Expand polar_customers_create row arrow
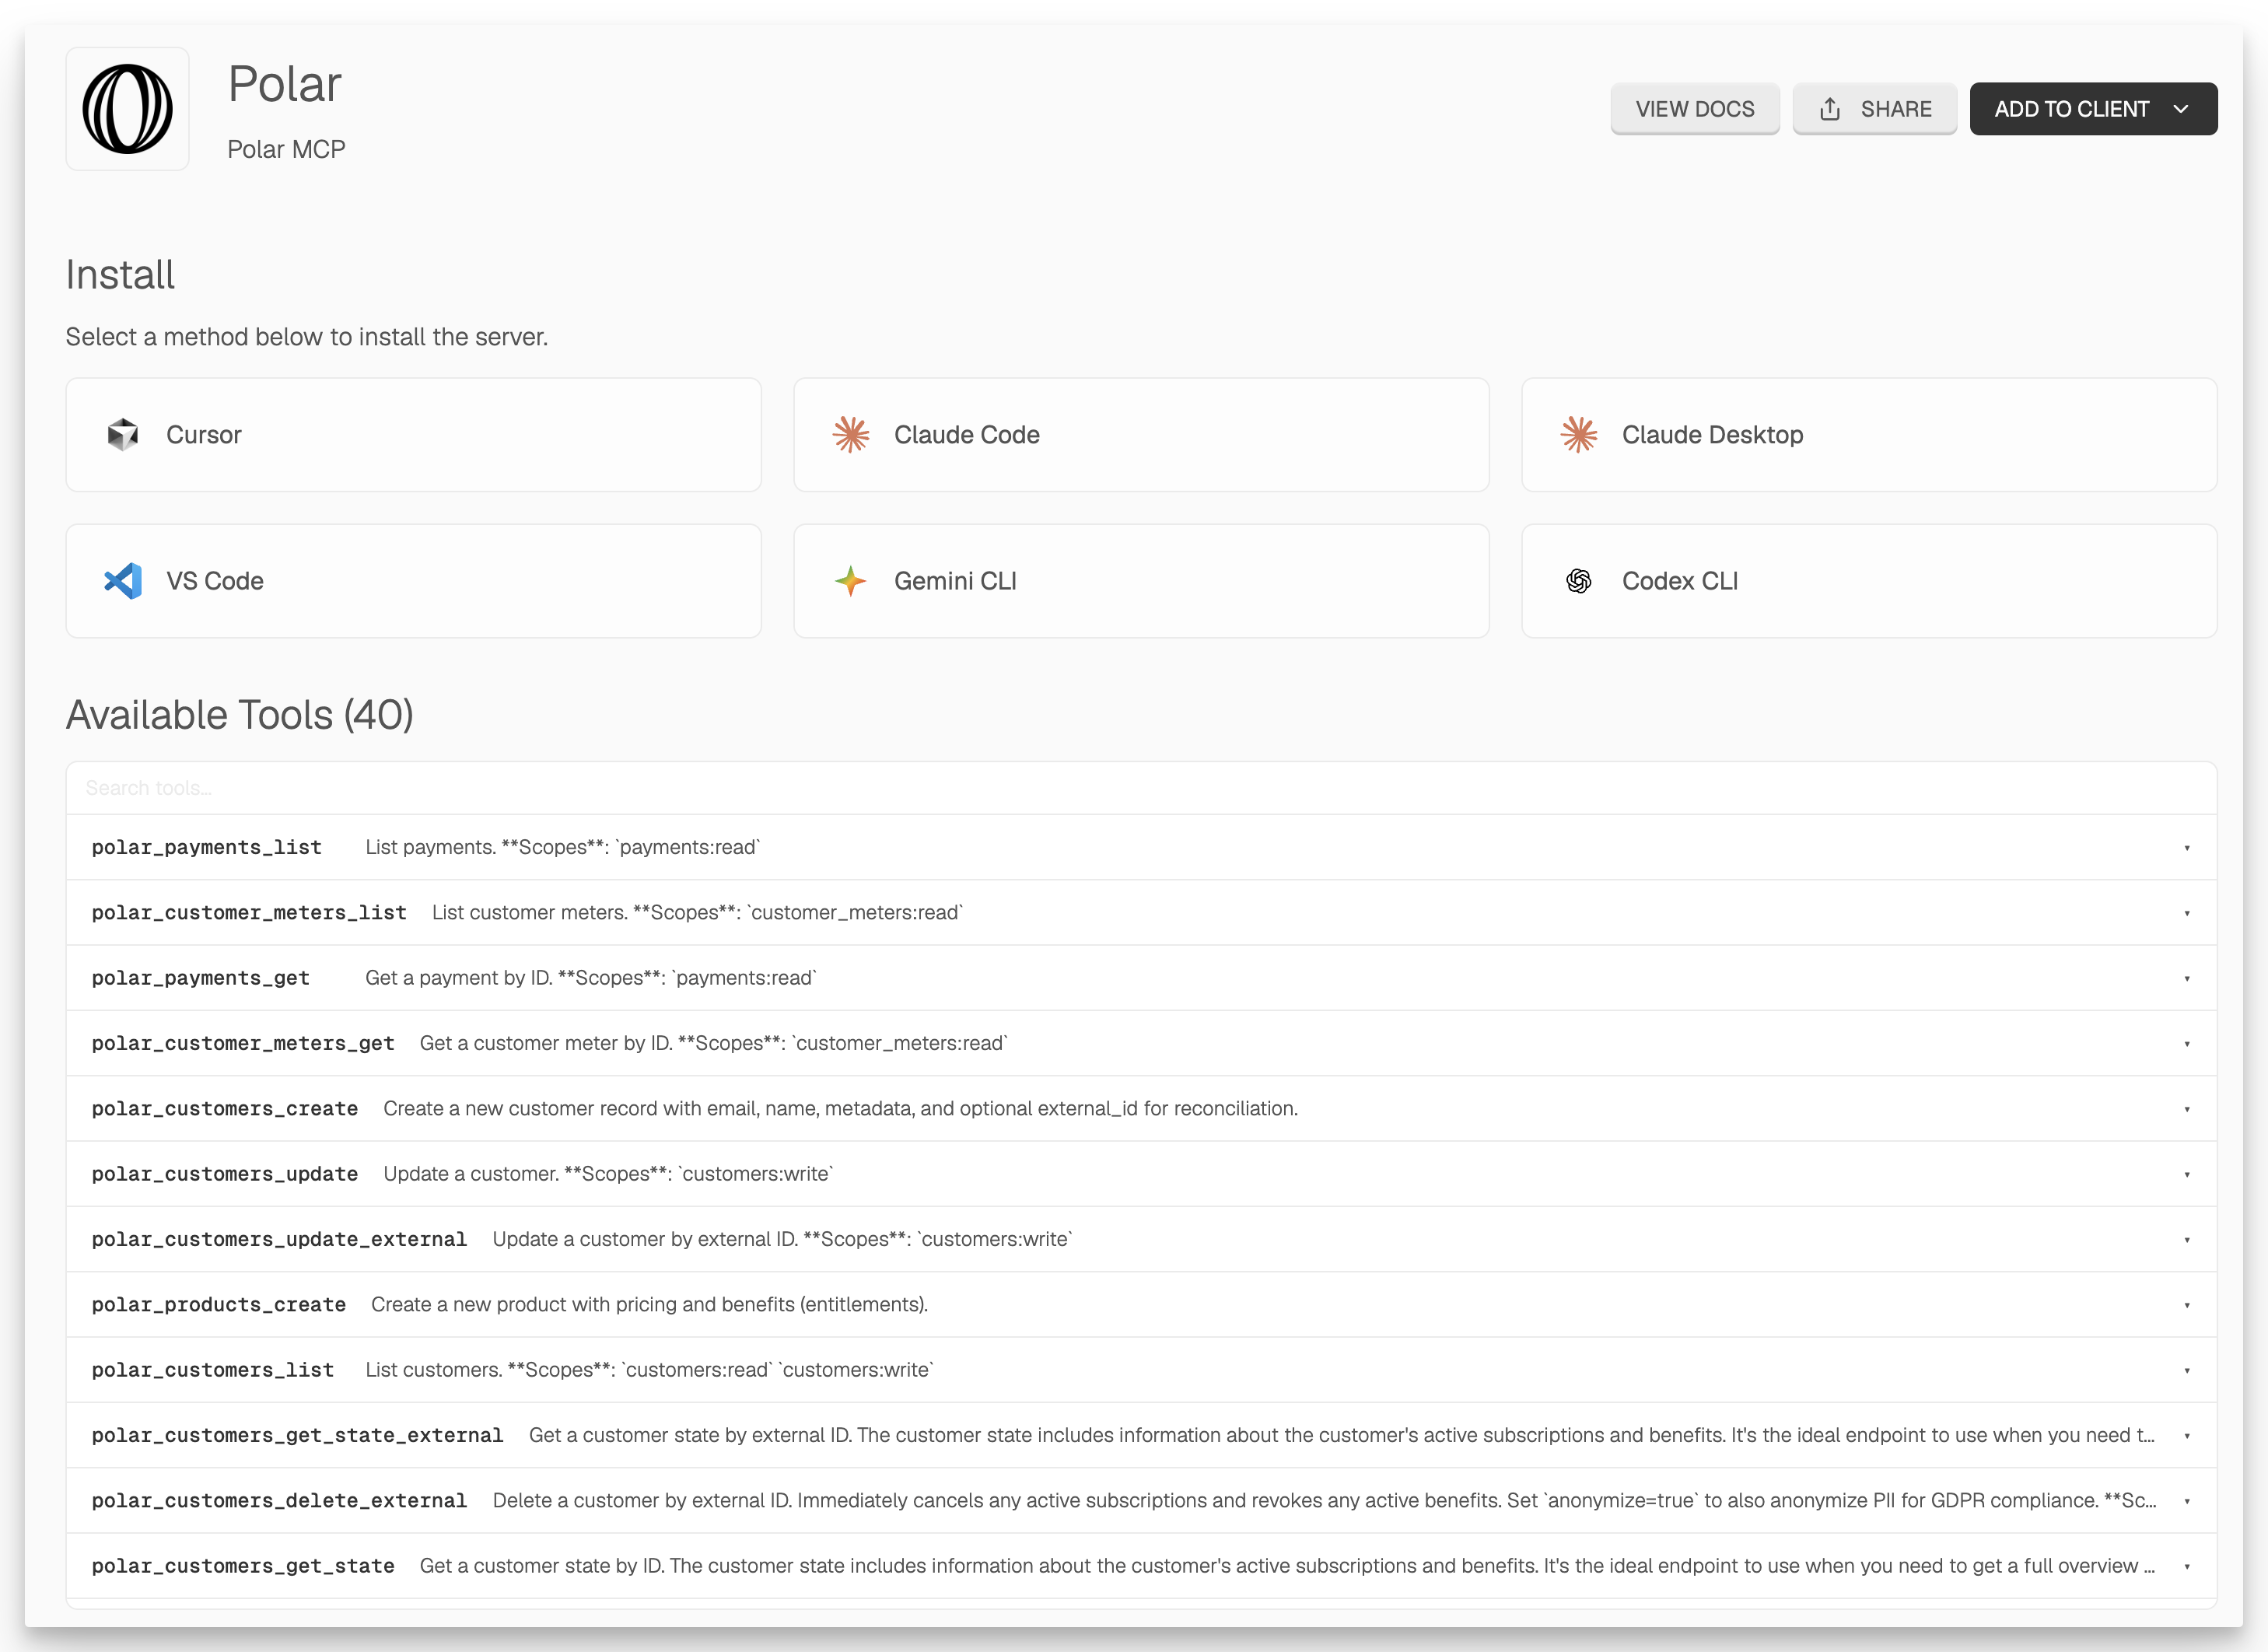Screen dimensions: 2268x1652 point(2187,1109)
